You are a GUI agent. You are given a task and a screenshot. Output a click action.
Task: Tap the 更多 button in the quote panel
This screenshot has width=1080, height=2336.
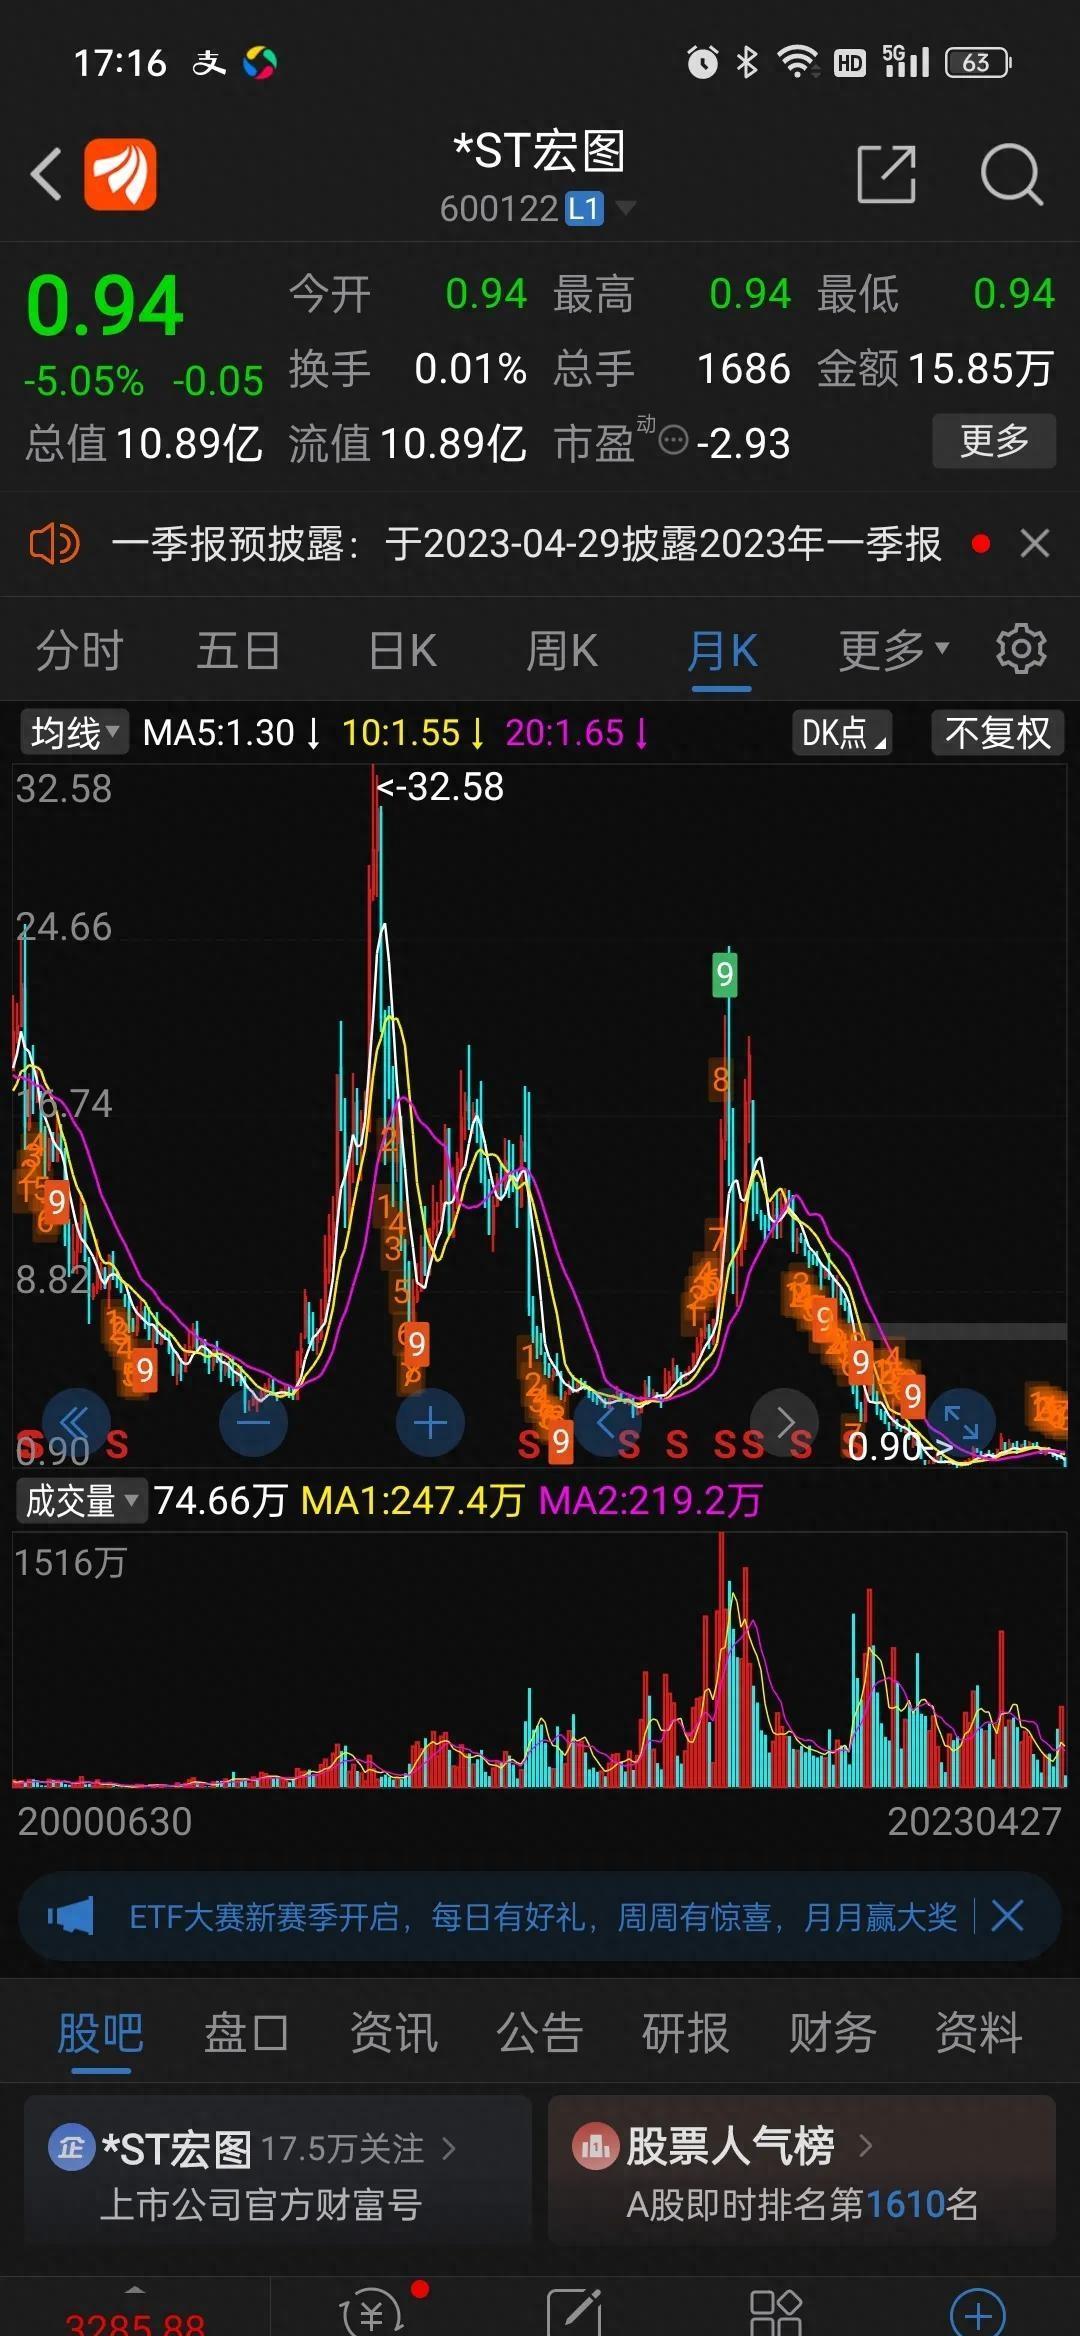pos(994,440)
